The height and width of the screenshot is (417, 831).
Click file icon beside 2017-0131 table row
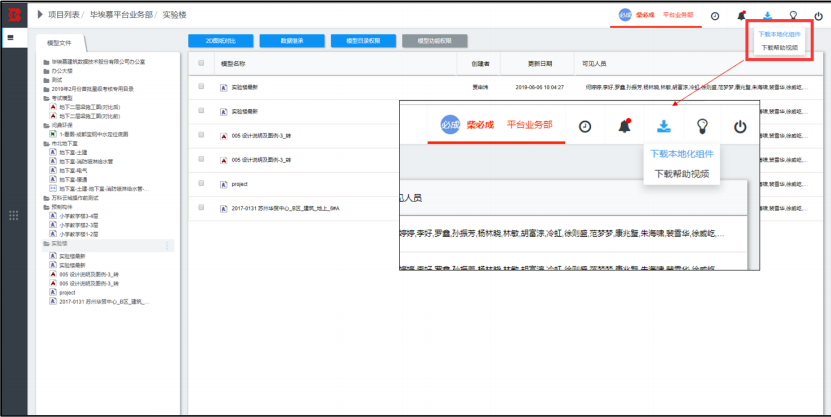click(224, 209)
